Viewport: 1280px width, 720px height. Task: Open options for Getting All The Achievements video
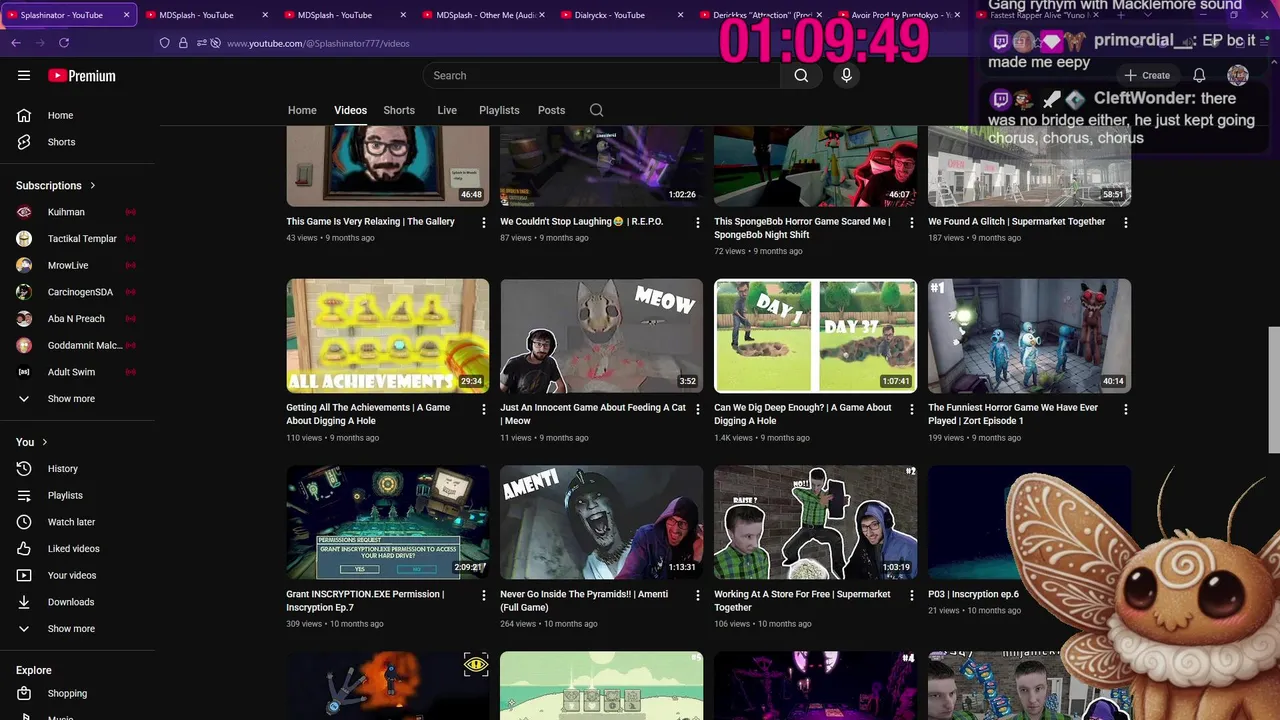pyautogui.click(x=484, y=409)
